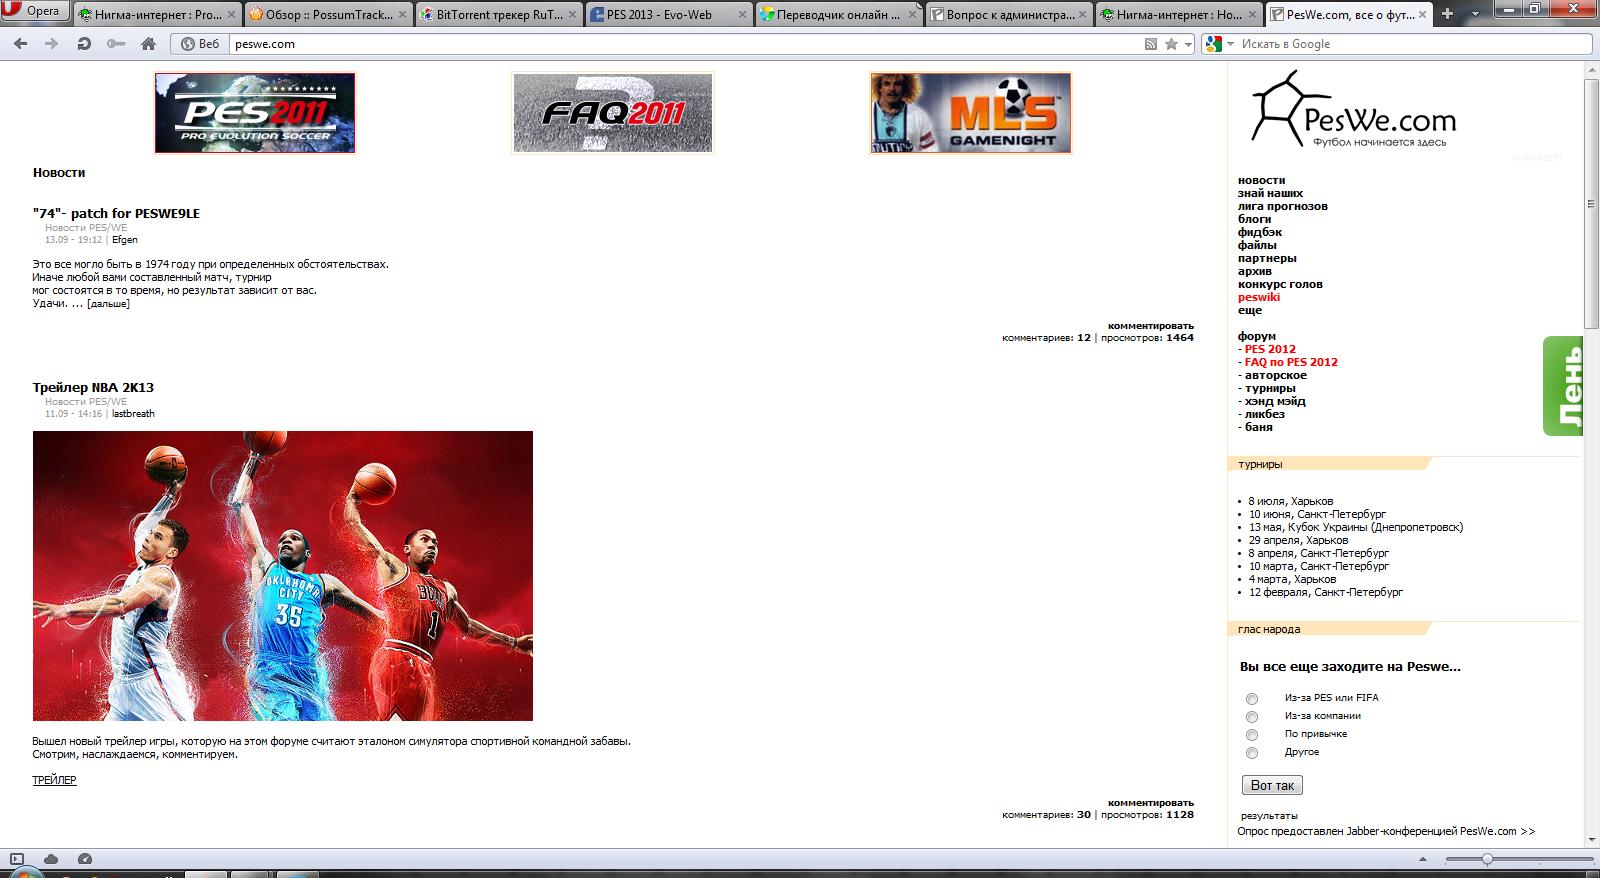View poll результаты link
This screenshot has height=878, width=1600.
point(1269,816)
